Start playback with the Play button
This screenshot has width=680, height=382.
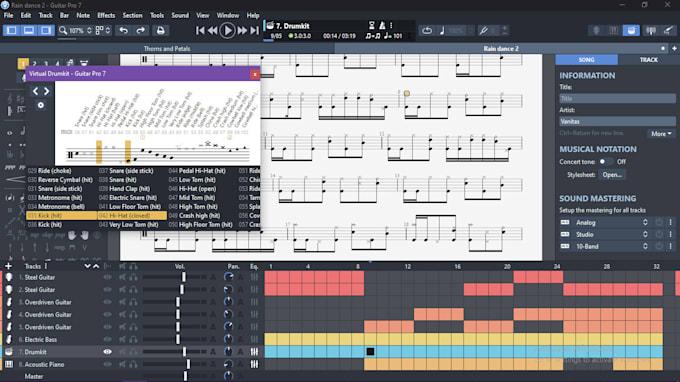pyautogui.click(x=227, y=30)
